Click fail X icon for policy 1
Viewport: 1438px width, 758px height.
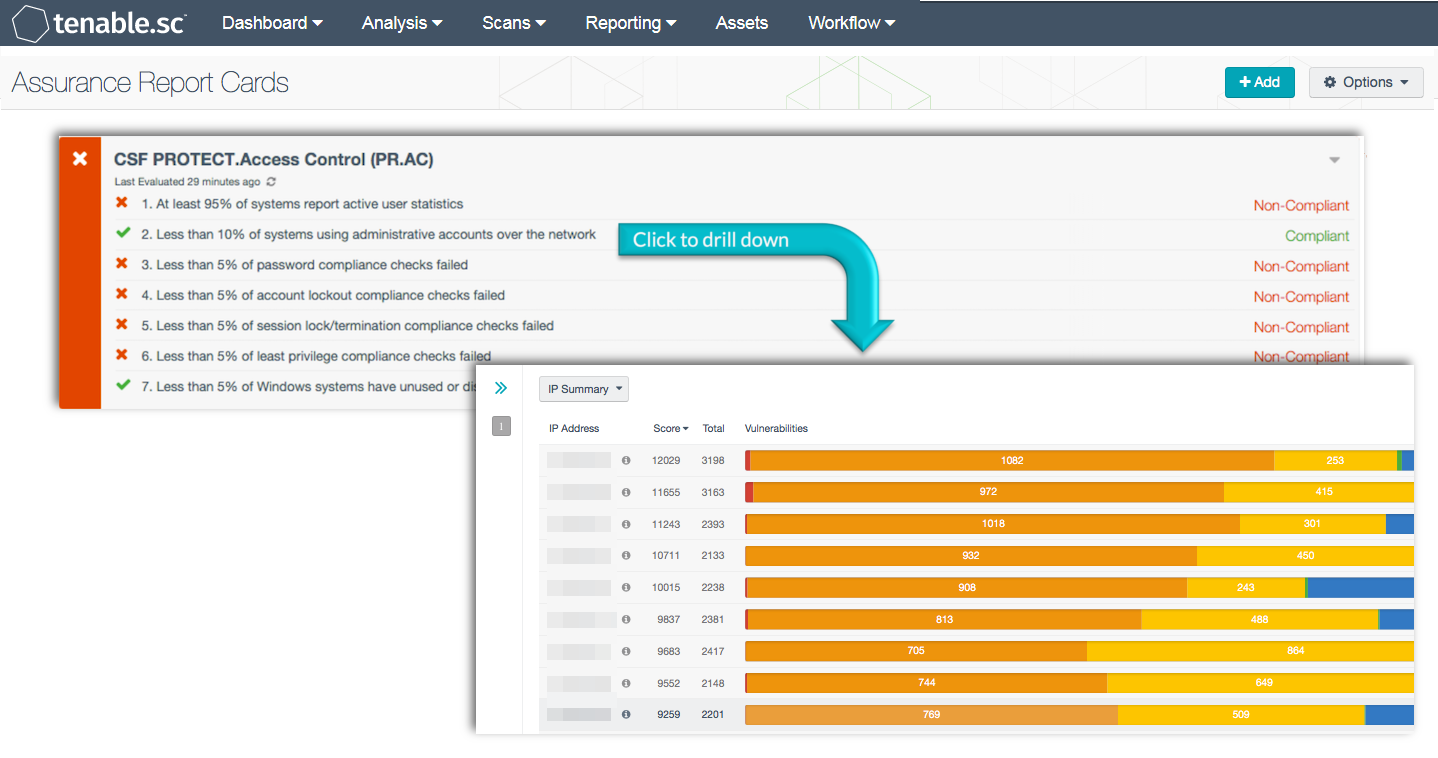pos(122,203)
